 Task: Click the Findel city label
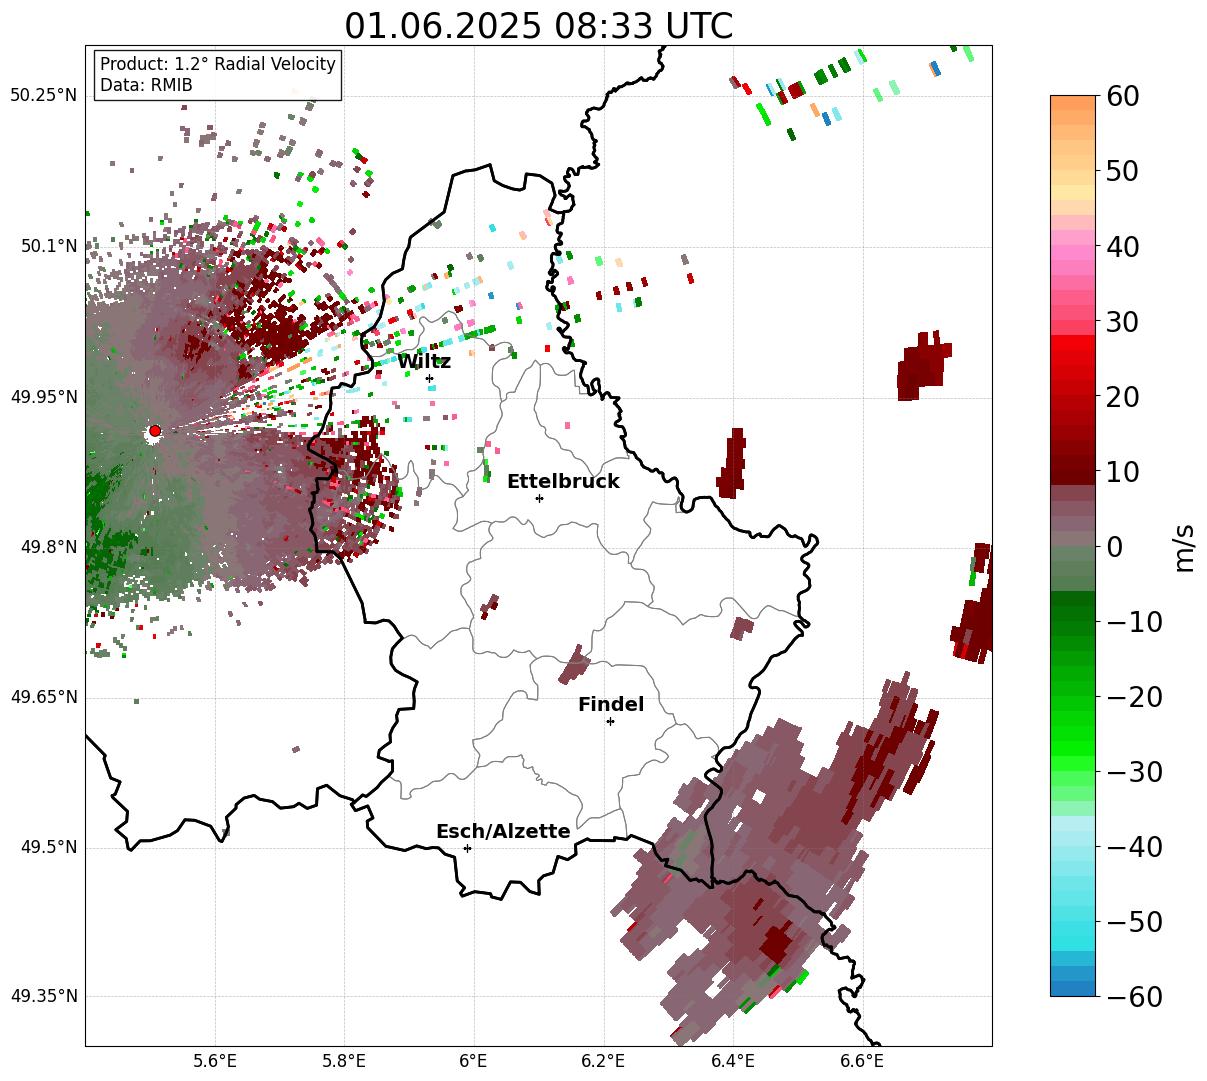(611, 705)
